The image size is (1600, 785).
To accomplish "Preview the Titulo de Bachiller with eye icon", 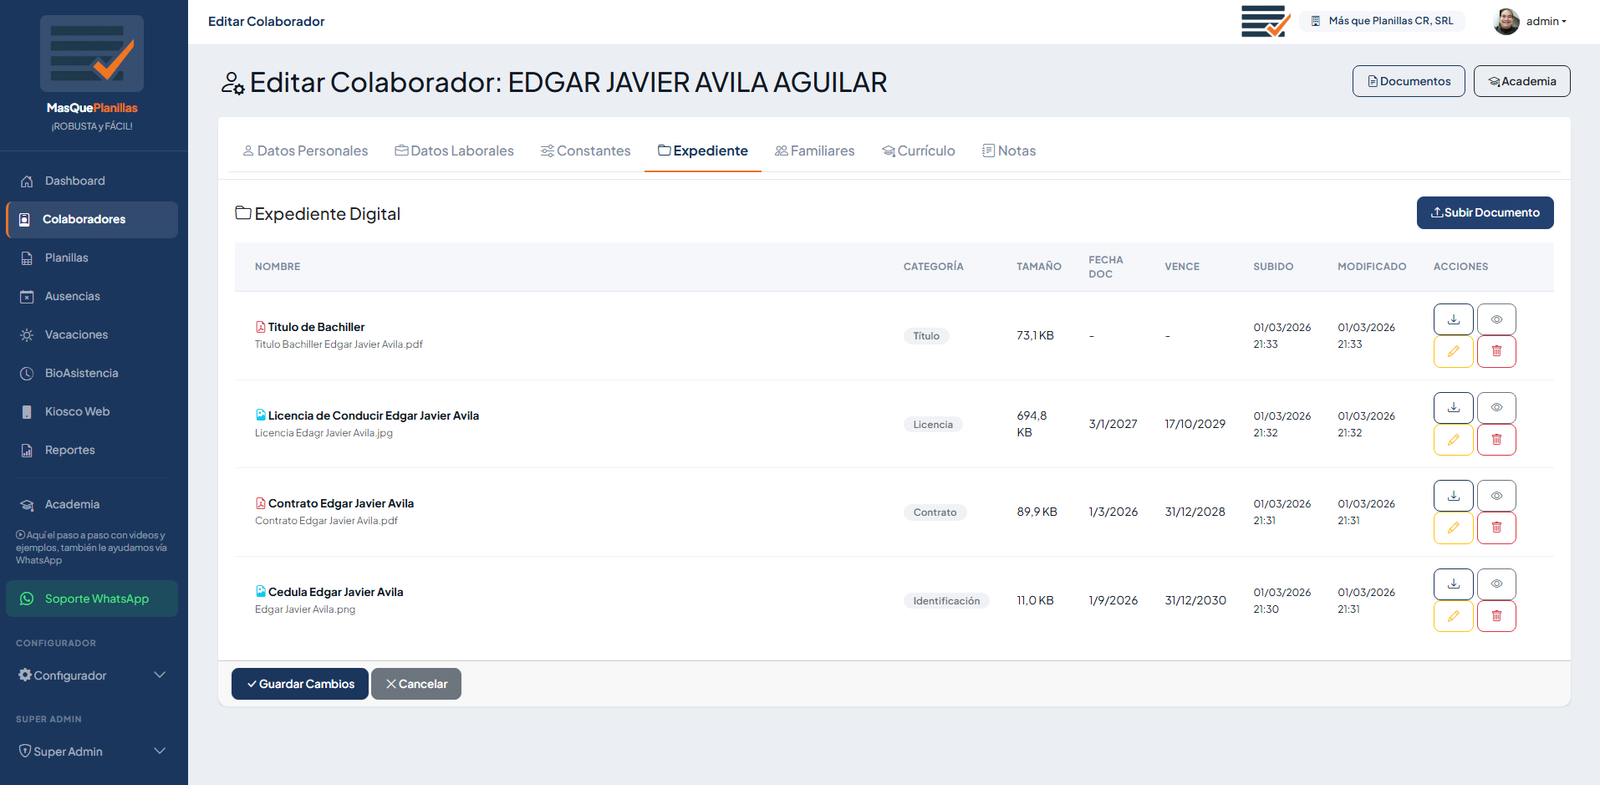I will [1496, 320].
